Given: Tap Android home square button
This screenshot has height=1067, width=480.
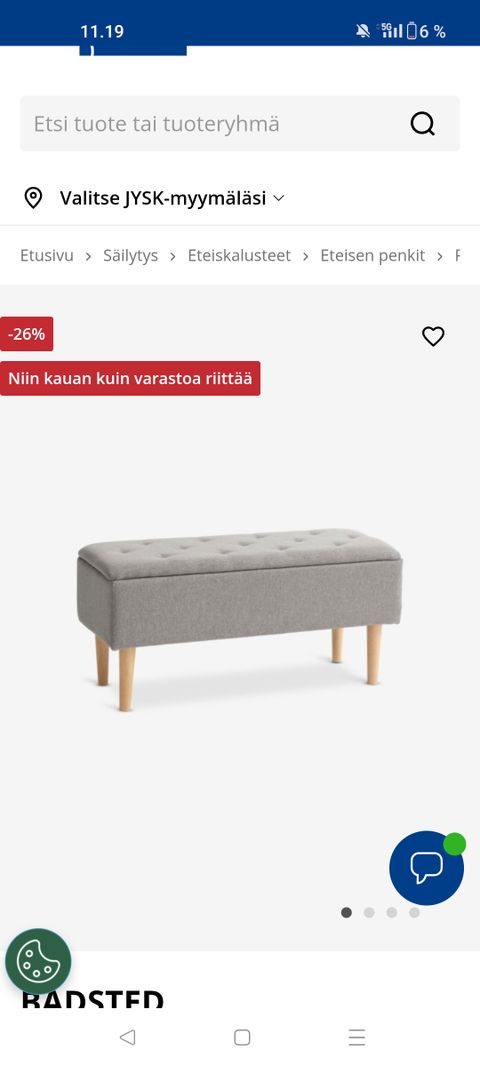Looking at the screenshot, I should pyautogui.click(x=242, y=1037).
